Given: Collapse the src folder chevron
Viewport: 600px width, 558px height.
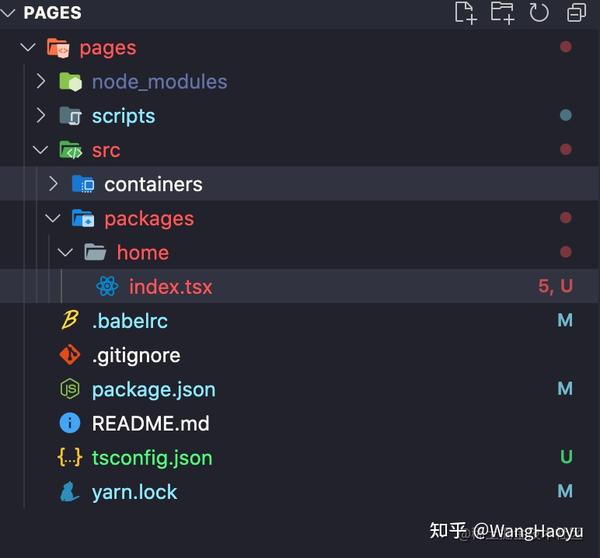Looking at the screenshot, I should pyautogui.click(x=41, y=150).
